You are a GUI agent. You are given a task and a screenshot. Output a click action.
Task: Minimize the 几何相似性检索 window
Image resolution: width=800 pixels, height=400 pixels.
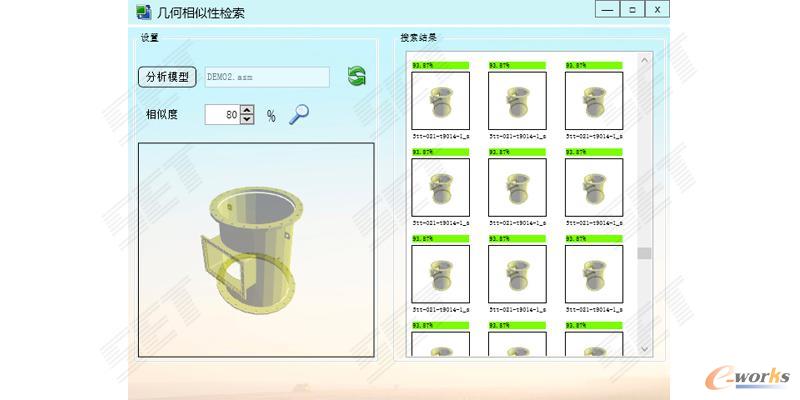607,9
